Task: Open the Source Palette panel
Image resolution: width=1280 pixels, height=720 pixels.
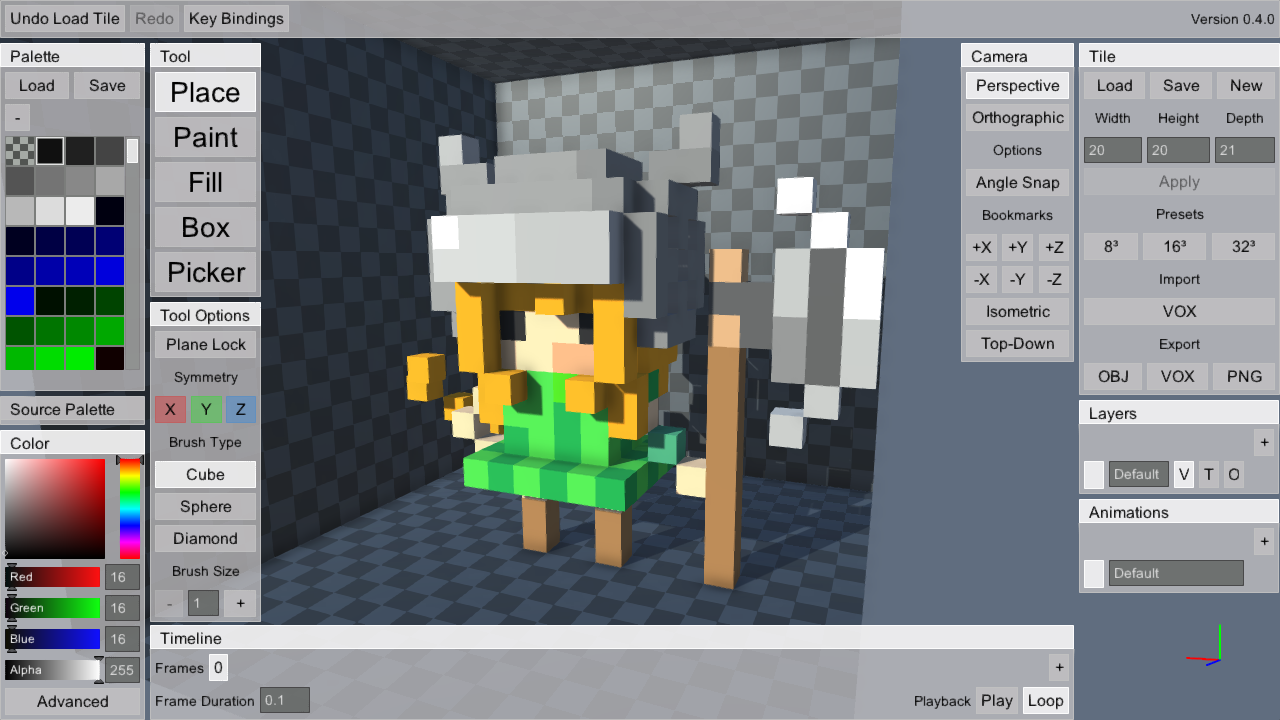Action: (73, 409)
